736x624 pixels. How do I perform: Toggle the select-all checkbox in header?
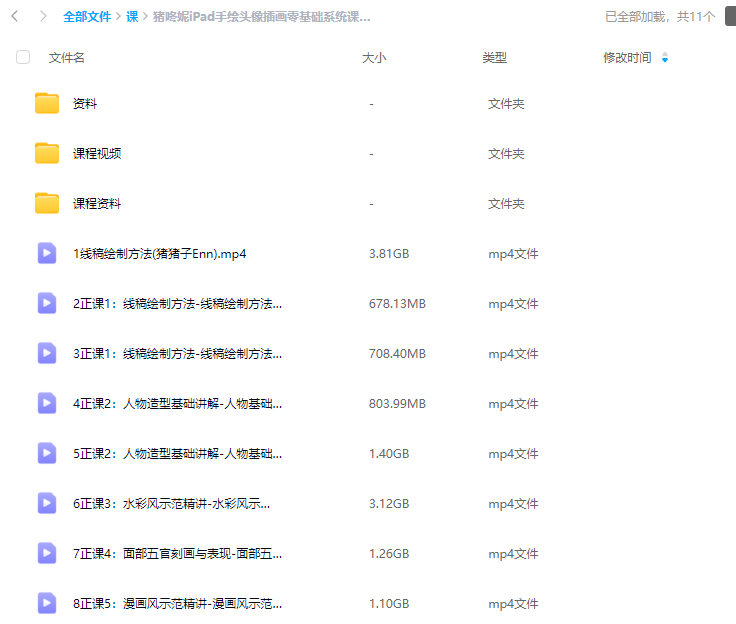pyautogui.click(x=23, y=58)
